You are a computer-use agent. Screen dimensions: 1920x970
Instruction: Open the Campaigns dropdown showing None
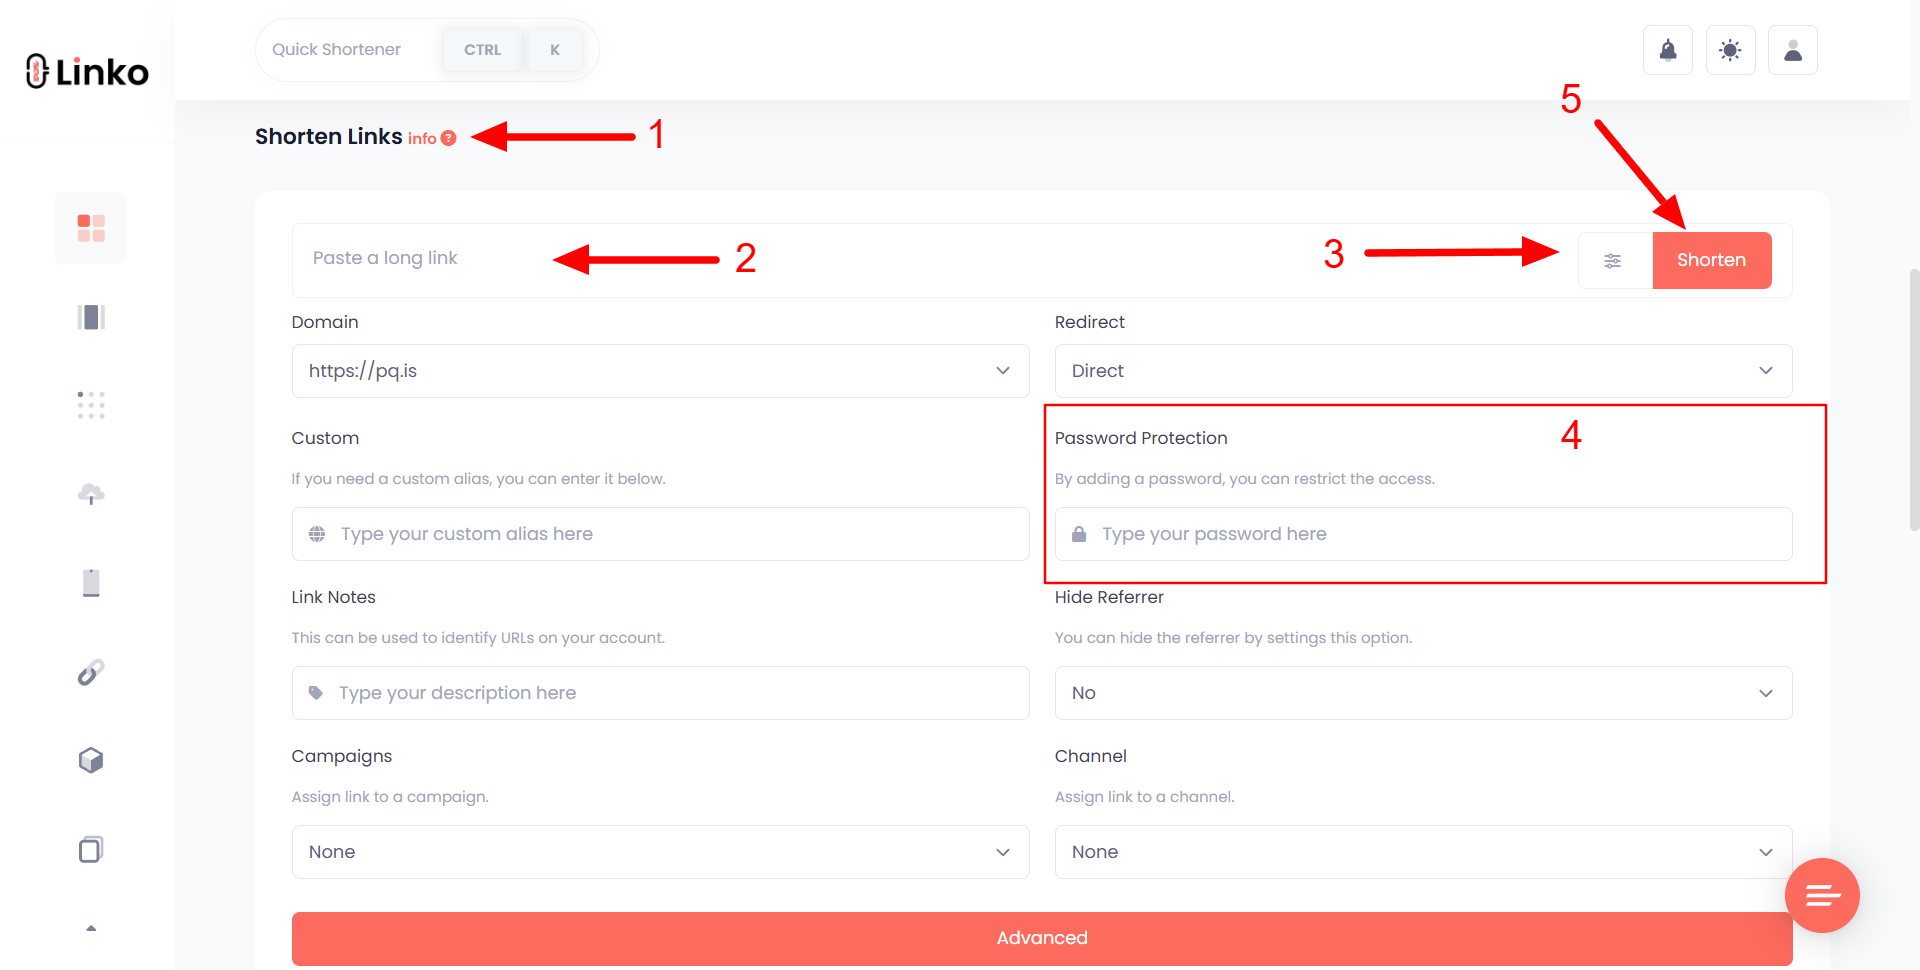point(660,852)
